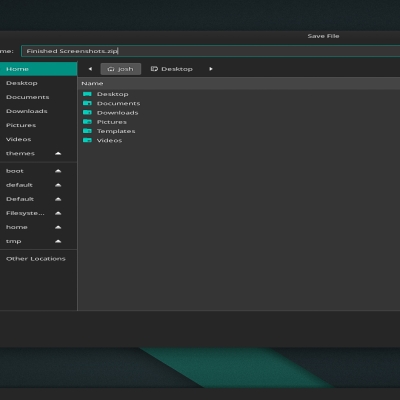Switch to Desktop path button
This screenshot has width=400, height=400.
172,69
